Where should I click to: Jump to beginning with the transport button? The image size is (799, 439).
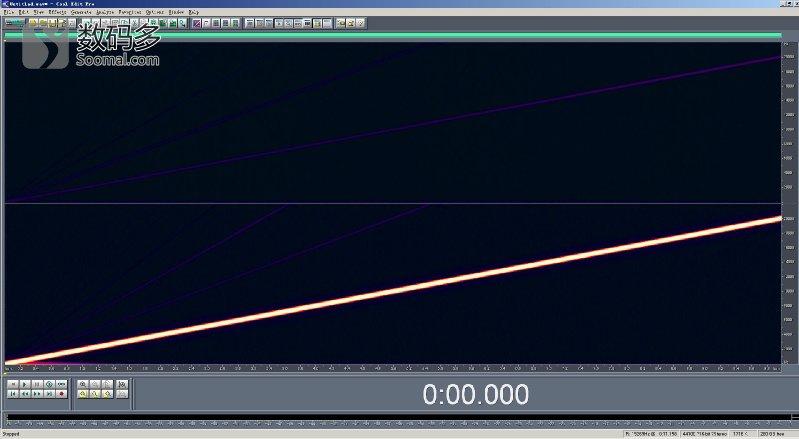[13, 394]
